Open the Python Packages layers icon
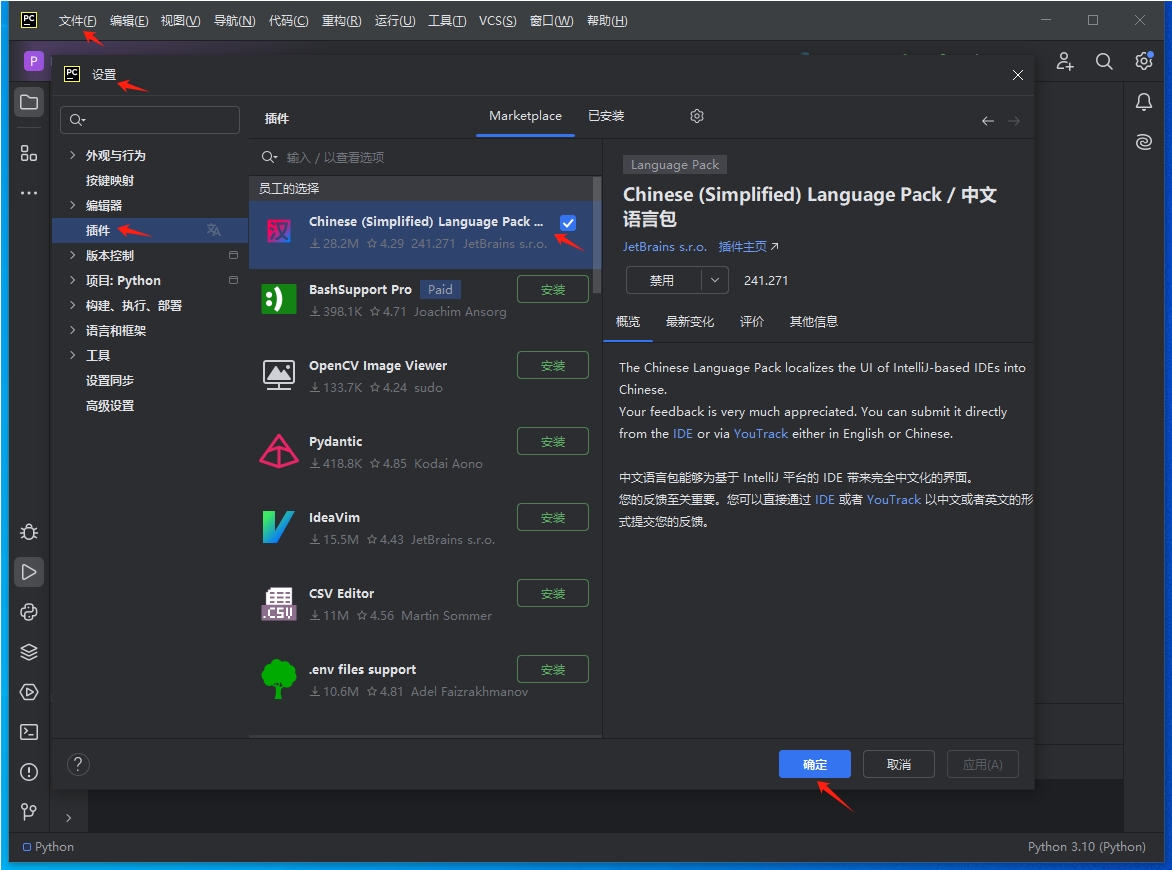1172x870 pixels. (29, 652)
